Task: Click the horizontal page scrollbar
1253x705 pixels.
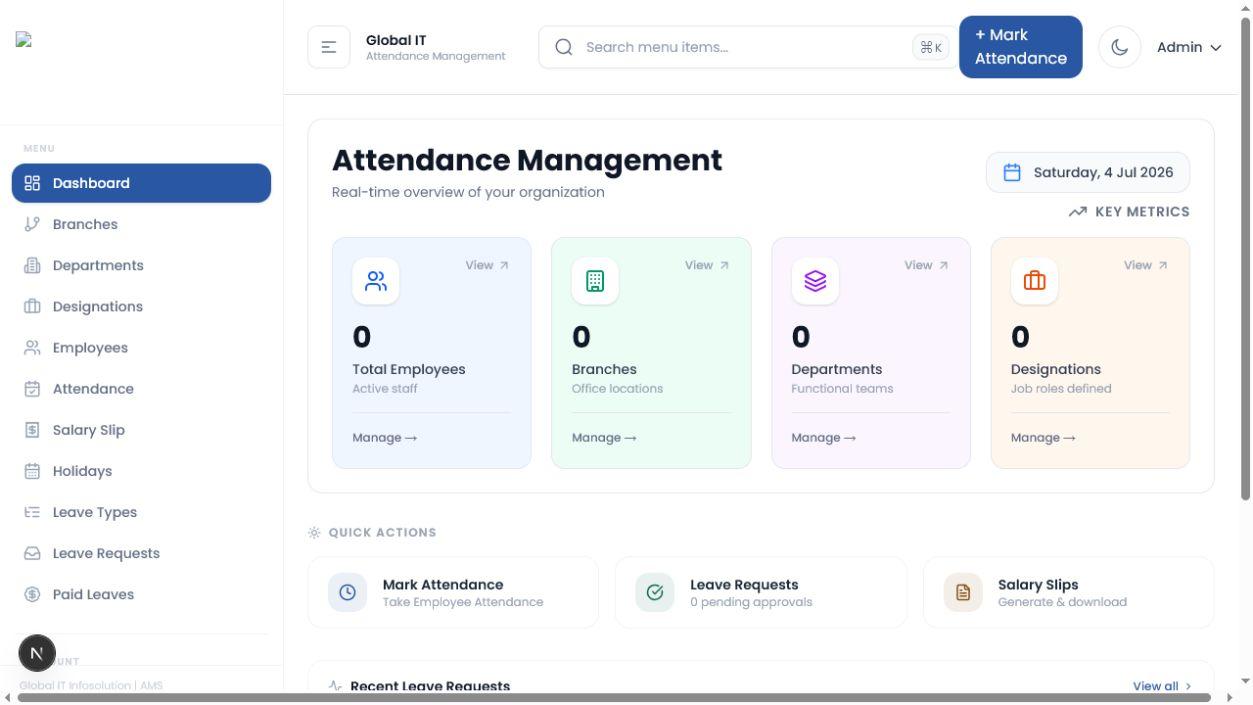Action: (613, 697)
